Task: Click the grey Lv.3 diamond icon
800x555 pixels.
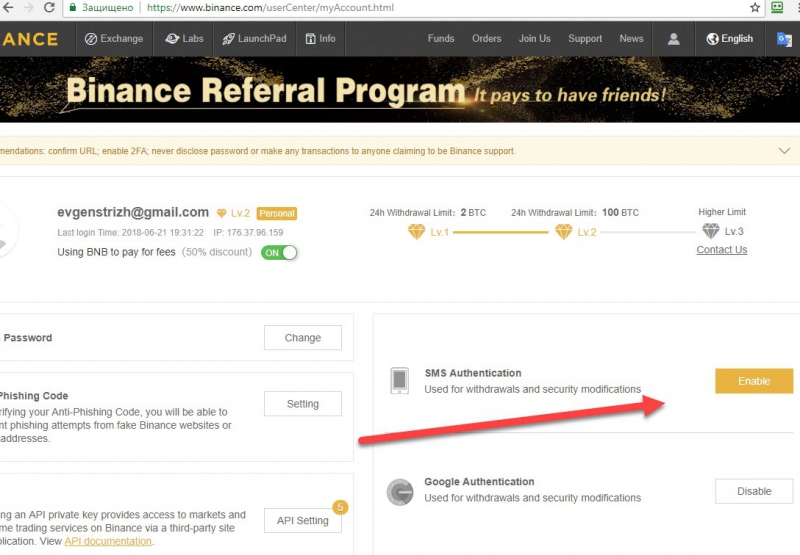Action: 711,231
